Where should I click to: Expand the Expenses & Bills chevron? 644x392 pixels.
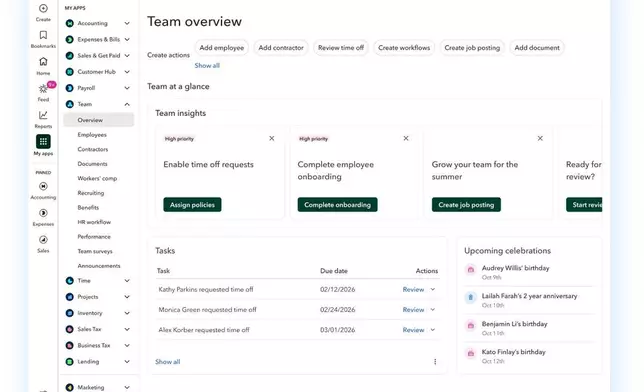pyautogui.click(x=127, y=39)
